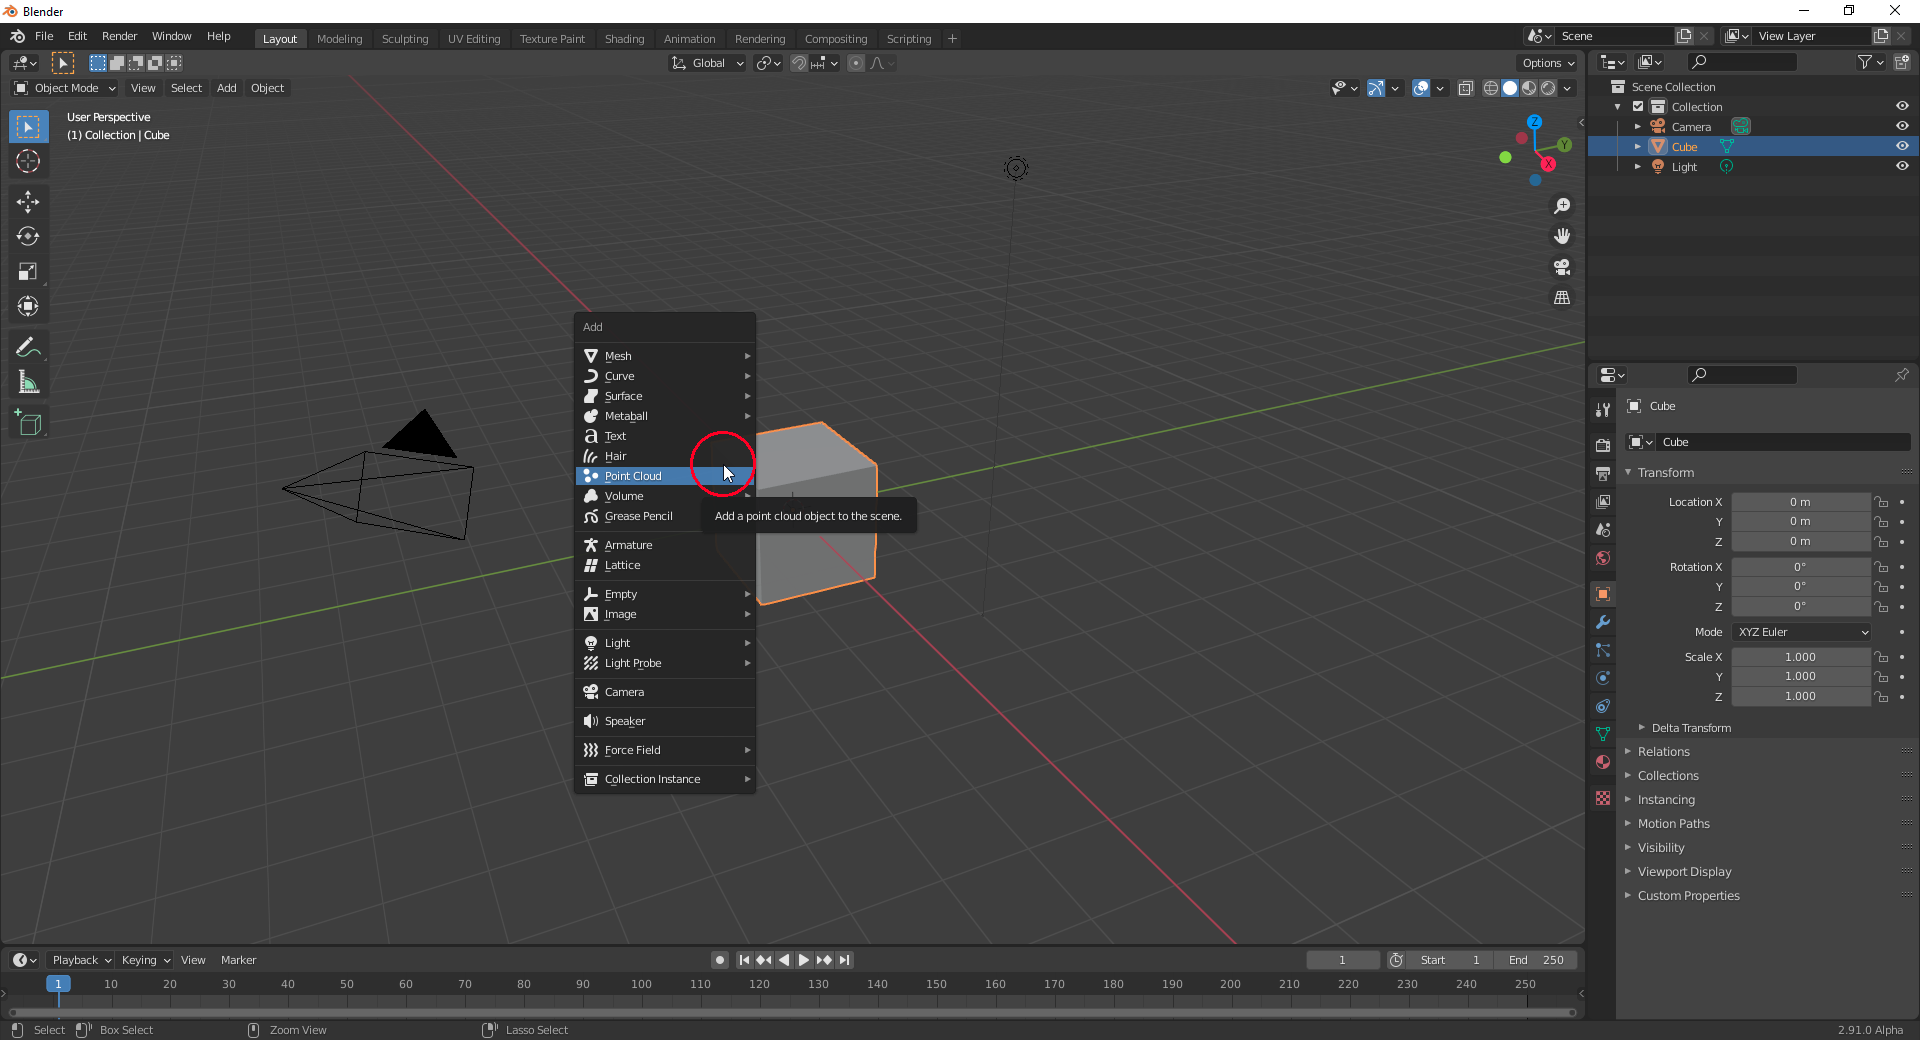Viewport: 1920px width, 1040px height.
Task: Click the plus button to add a workspace
Action: click(x=951, y=38)
